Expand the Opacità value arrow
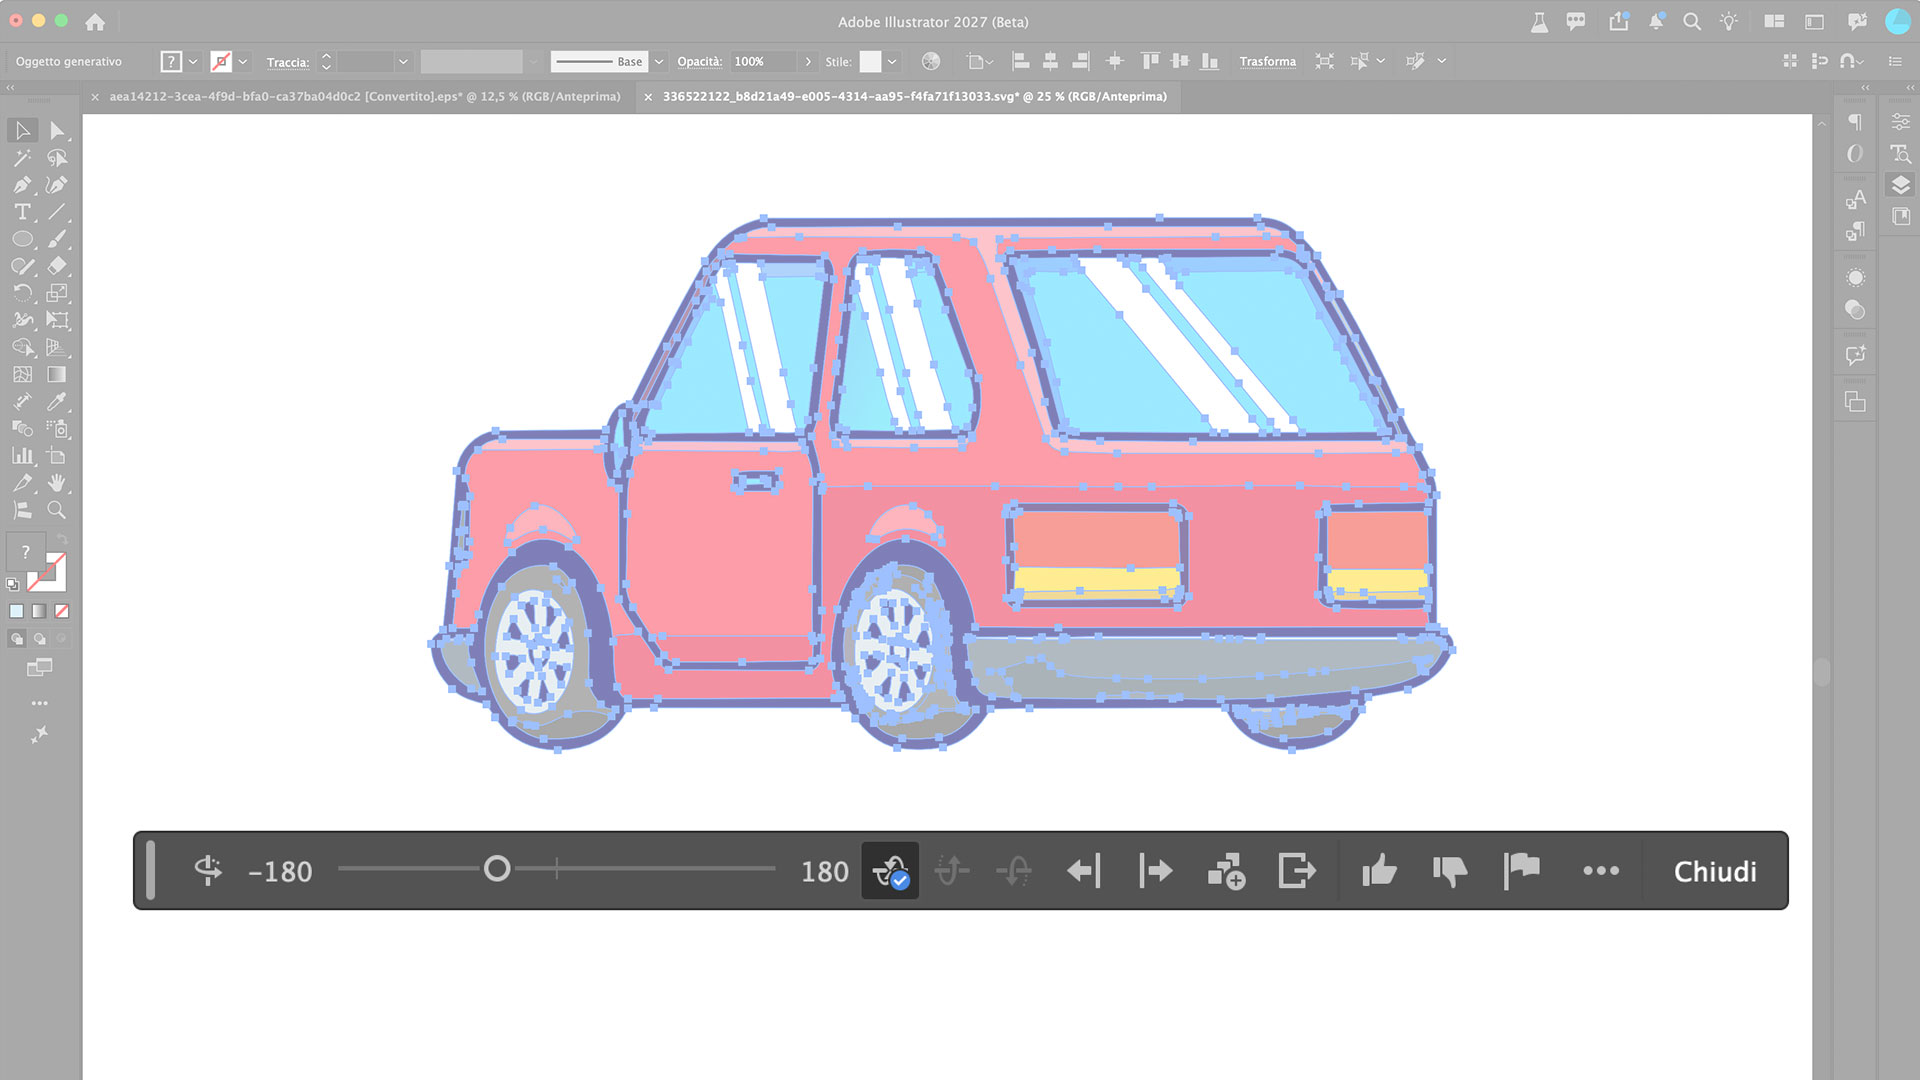Viewport: 1920px width, 1080px height. point(808,62)
